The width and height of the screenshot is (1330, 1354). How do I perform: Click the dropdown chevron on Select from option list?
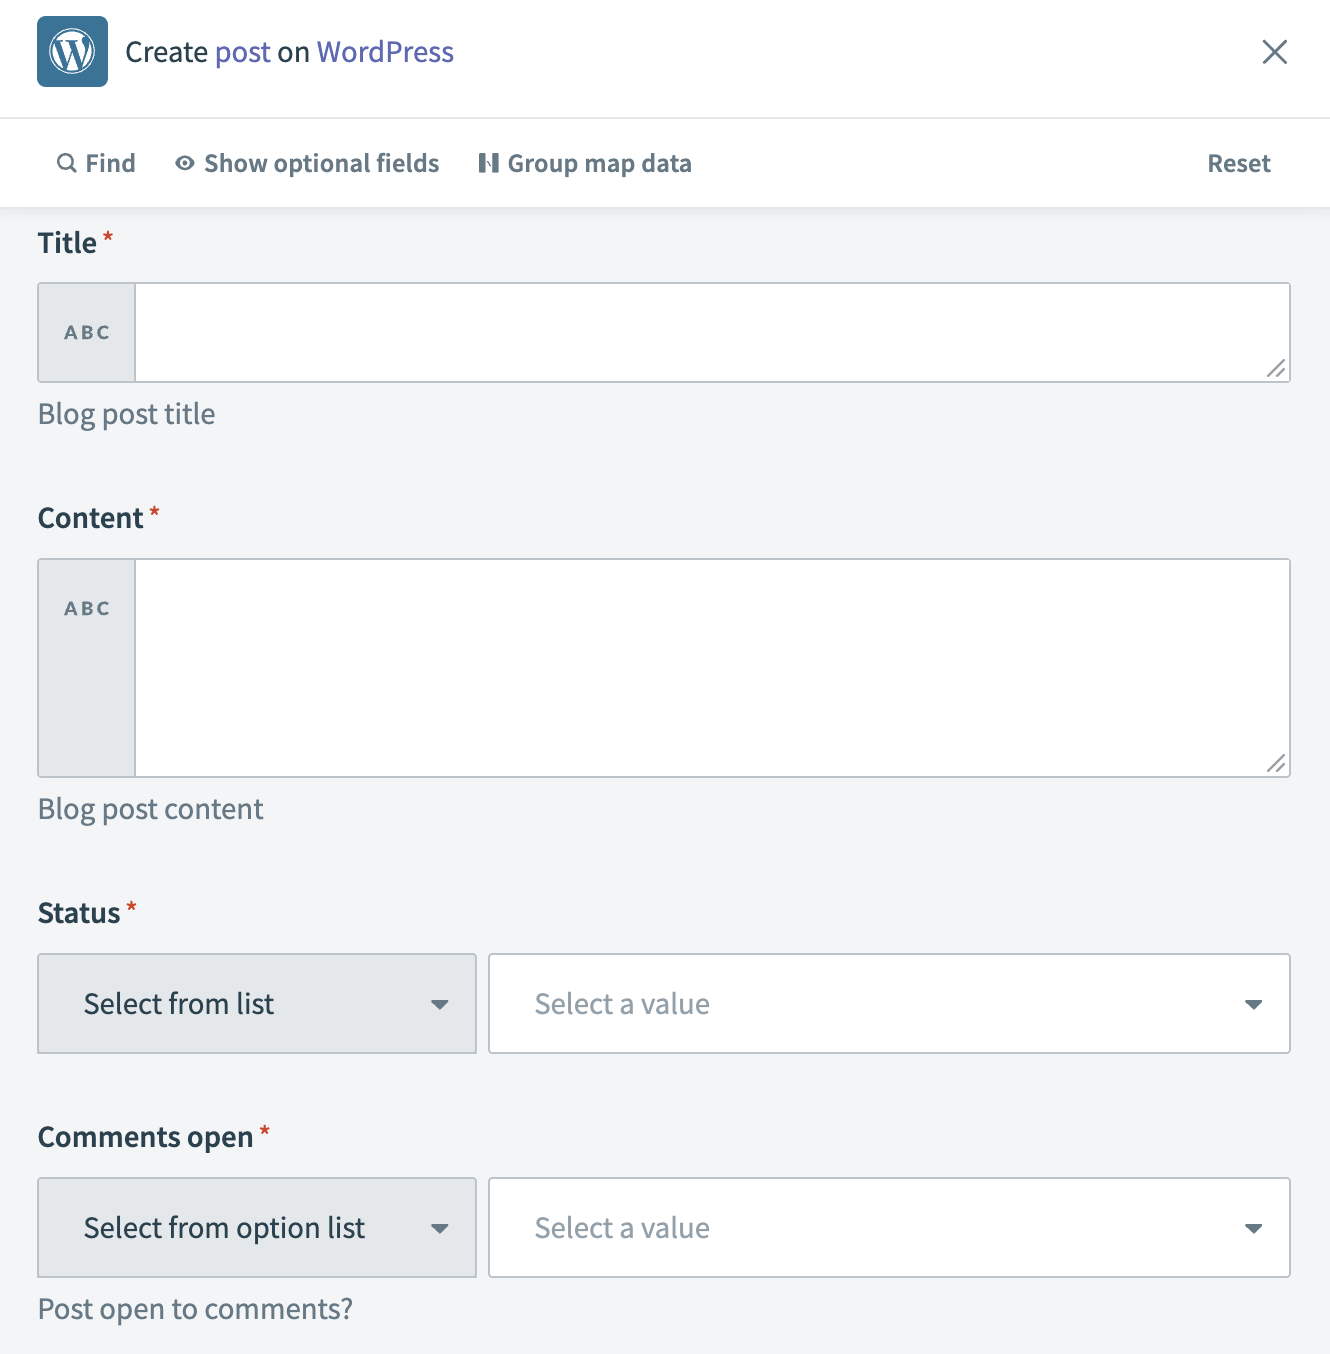(x=439, y=1228)
